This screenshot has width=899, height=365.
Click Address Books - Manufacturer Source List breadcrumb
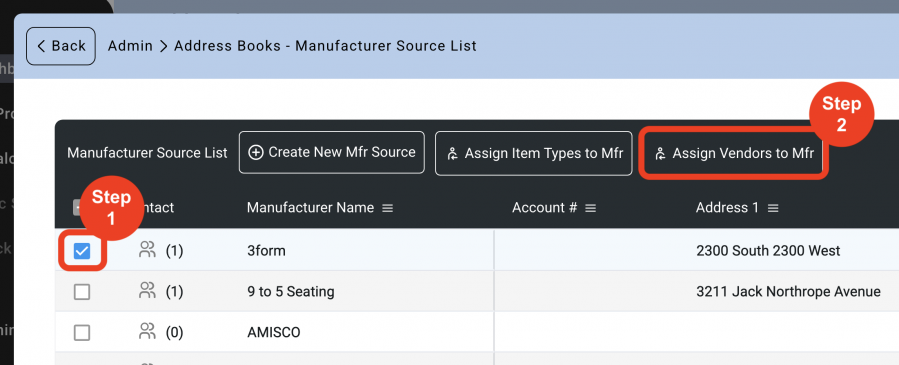click(x=325, y=46)
